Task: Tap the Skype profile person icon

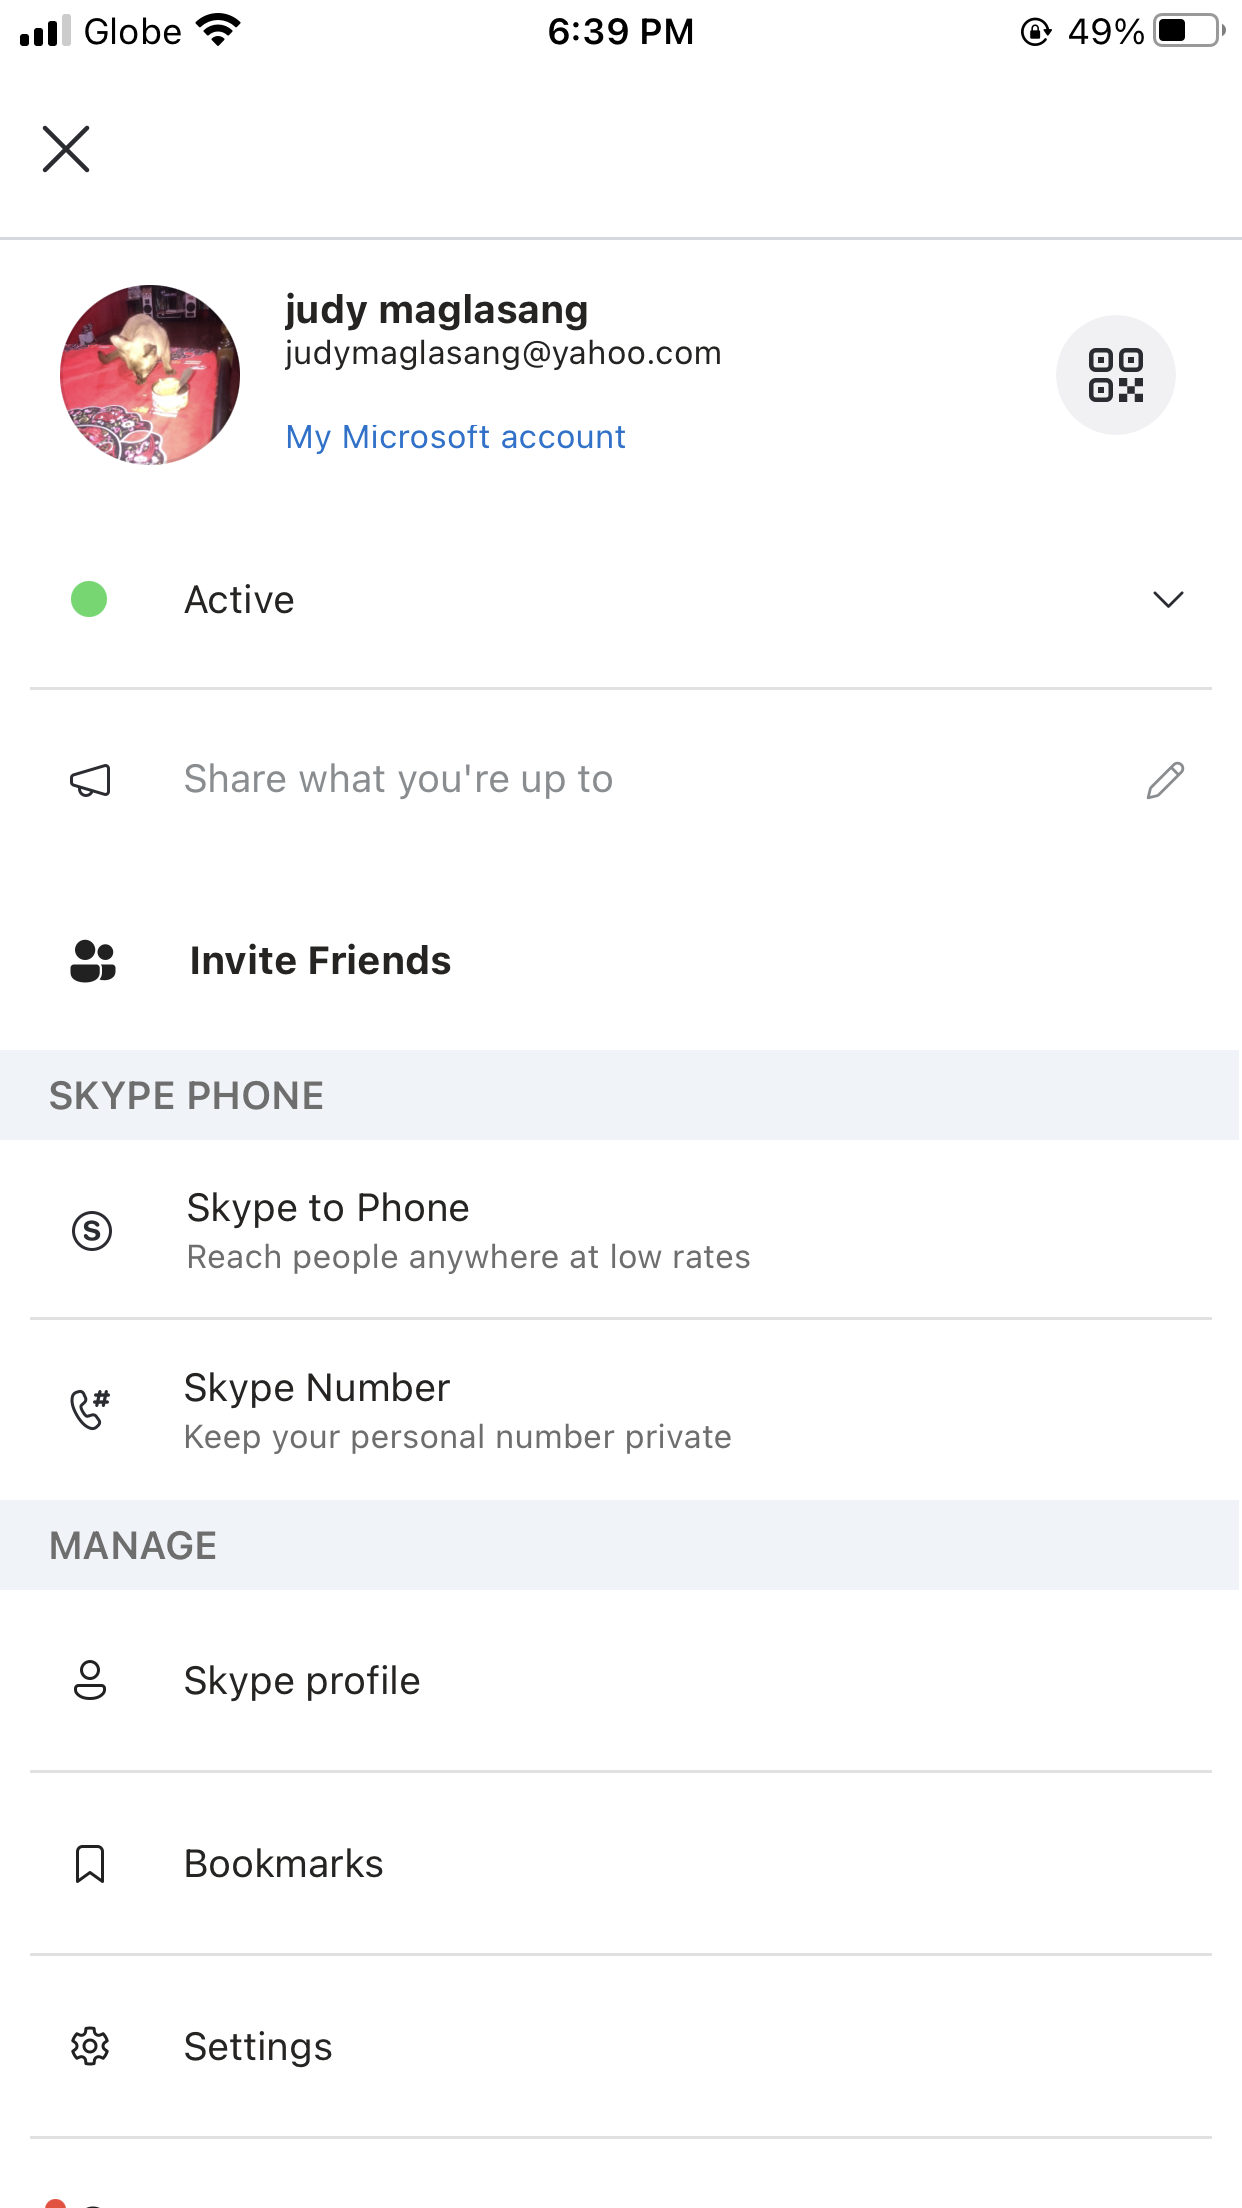Action: pos(90,1681)
